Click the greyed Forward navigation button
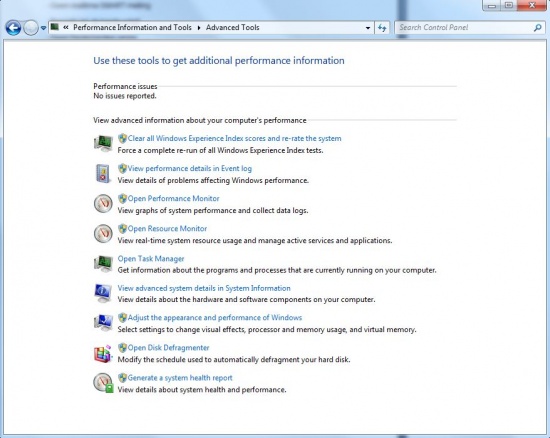 31,28
